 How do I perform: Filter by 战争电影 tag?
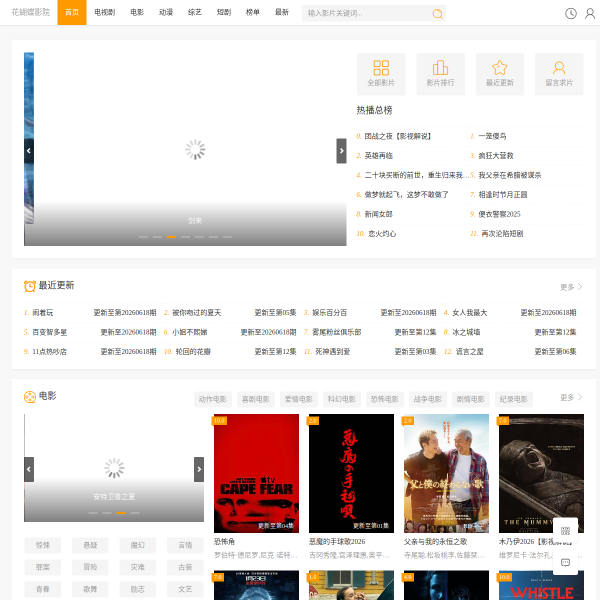[x=427, y=399]
